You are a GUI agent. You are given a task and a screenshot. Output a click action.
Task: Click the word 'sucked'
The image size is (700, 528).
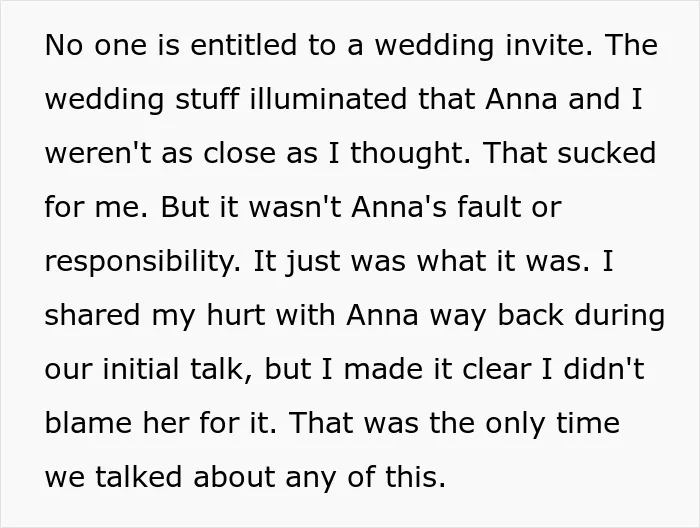click(x=607, y=153)
